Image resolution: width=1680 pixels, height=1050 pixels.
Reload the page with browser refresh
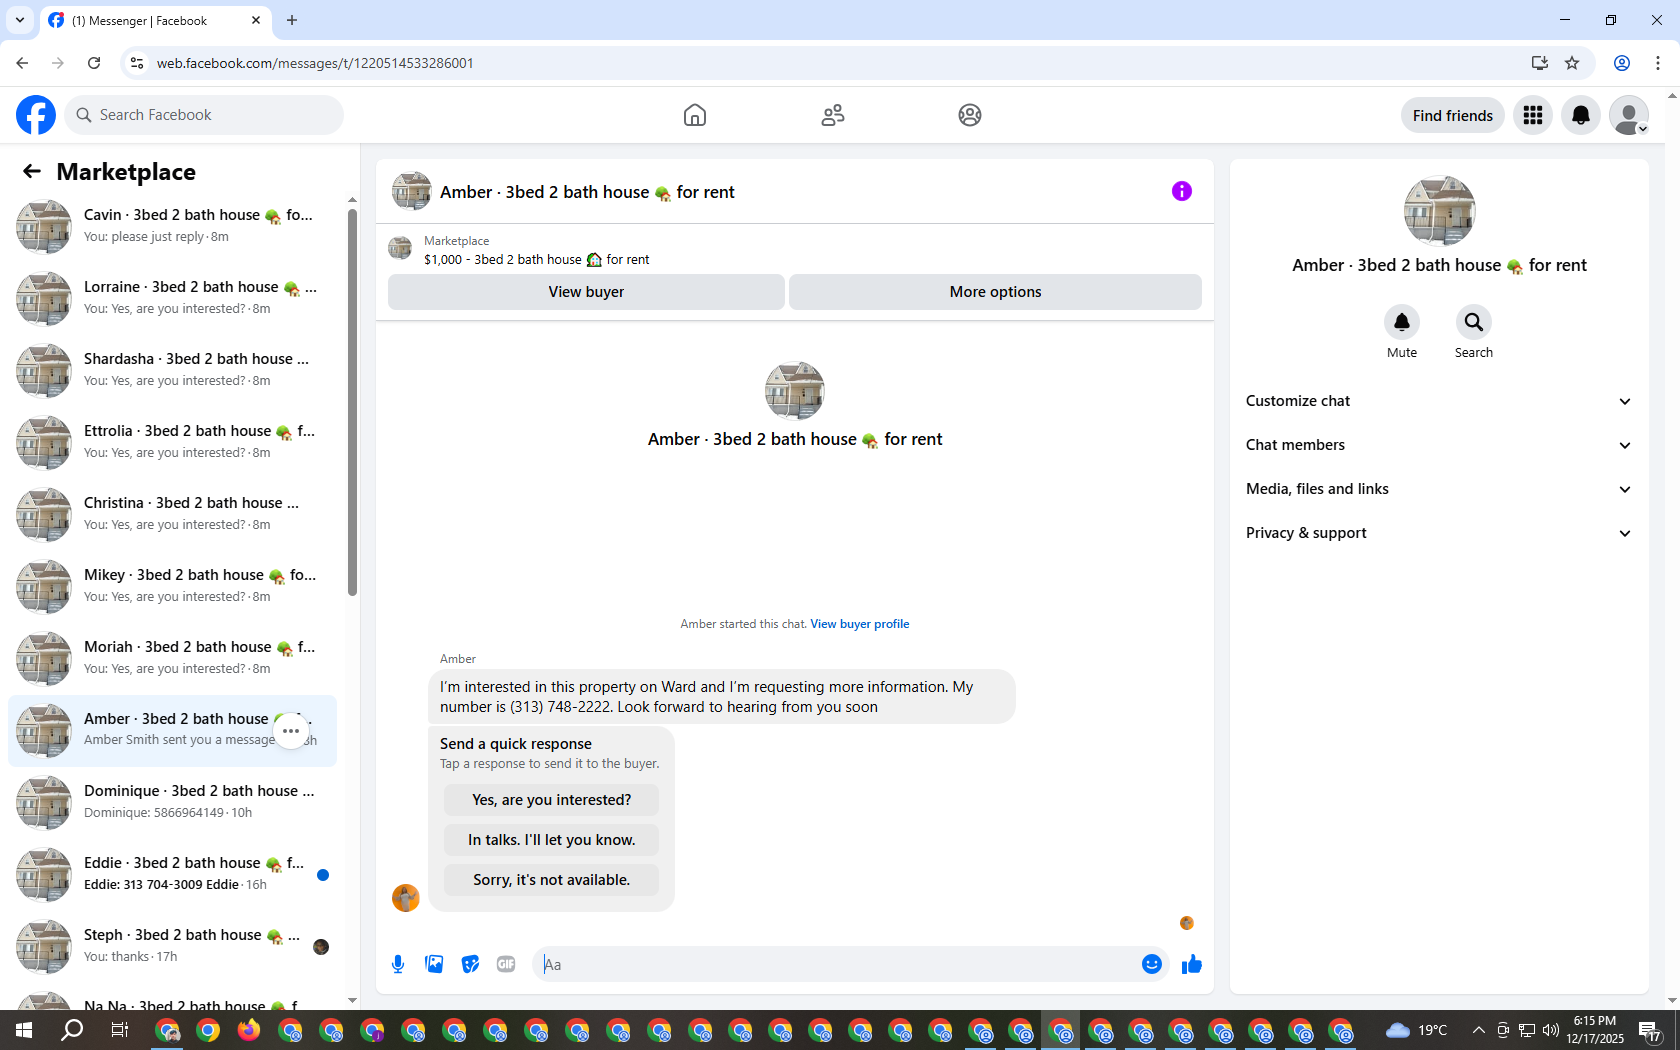tap(94, 63)
